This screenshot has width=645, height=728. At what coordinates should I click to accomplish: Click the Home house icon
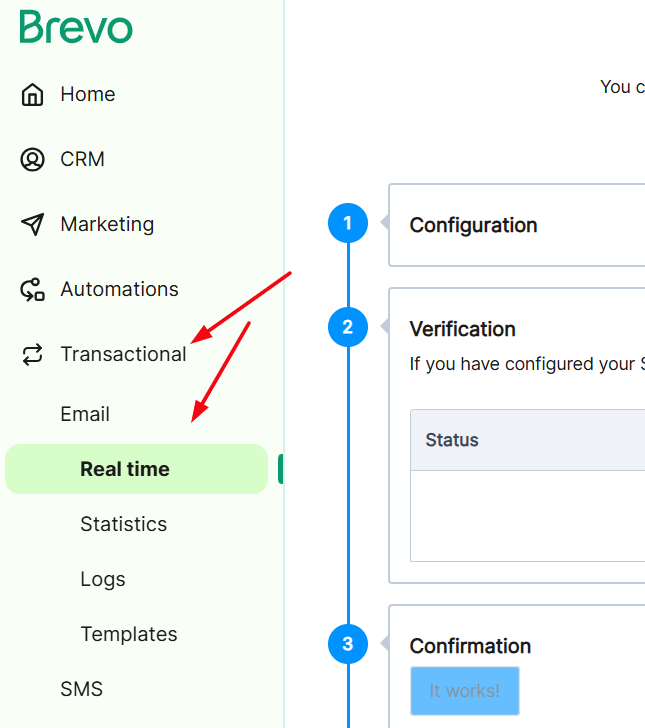pos(33,95)
